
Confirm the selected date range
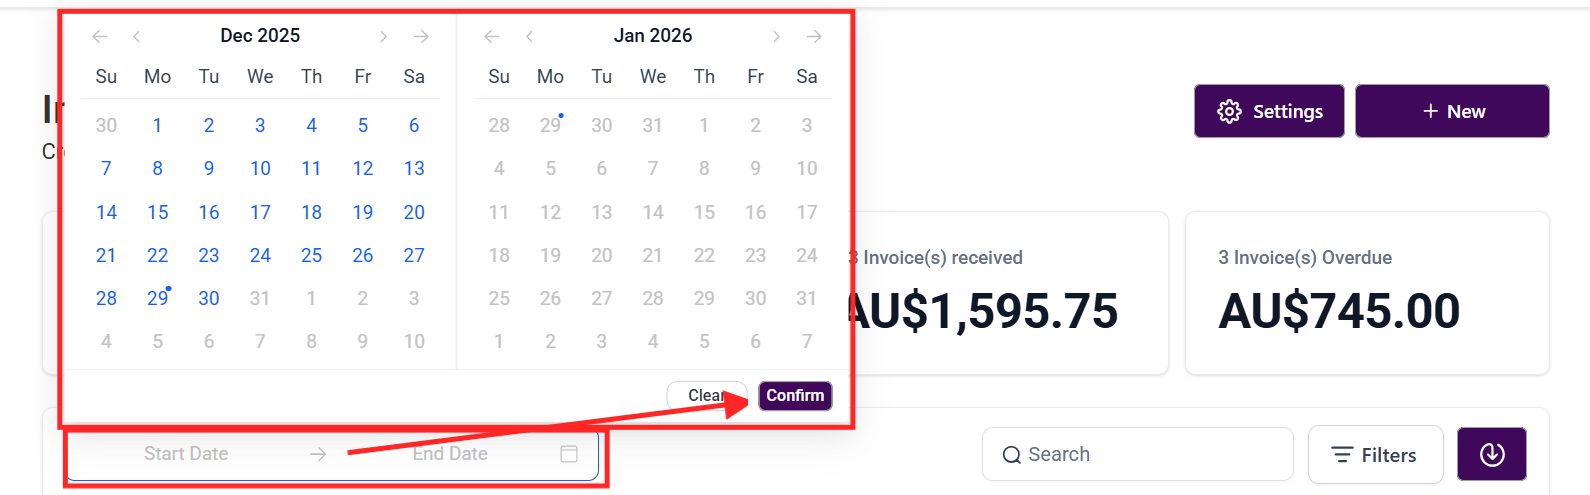tap(795, 396)
